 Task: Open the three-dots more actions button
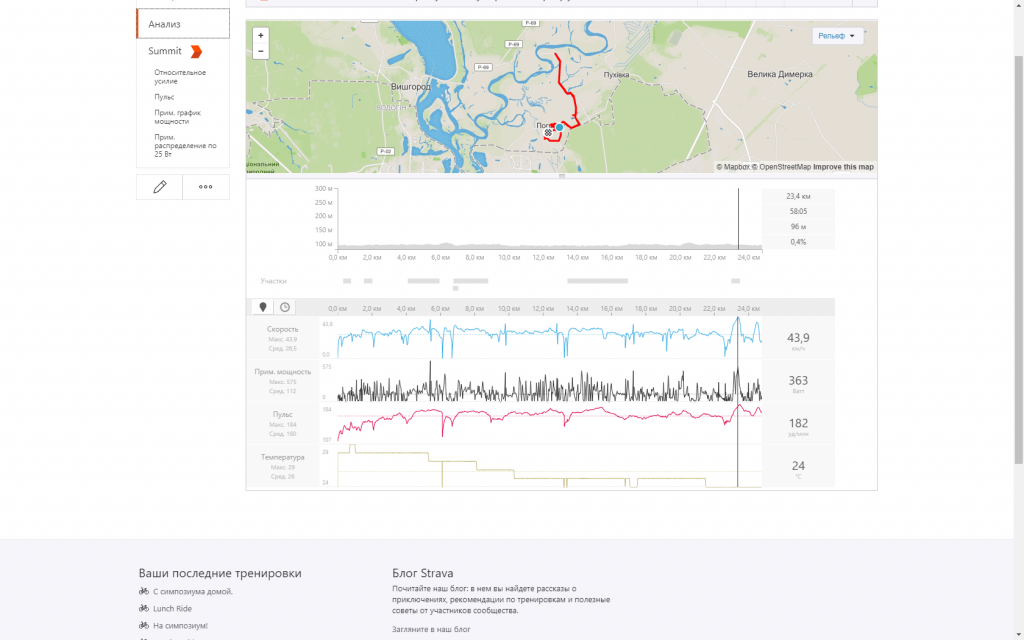[x=206, y=187]
